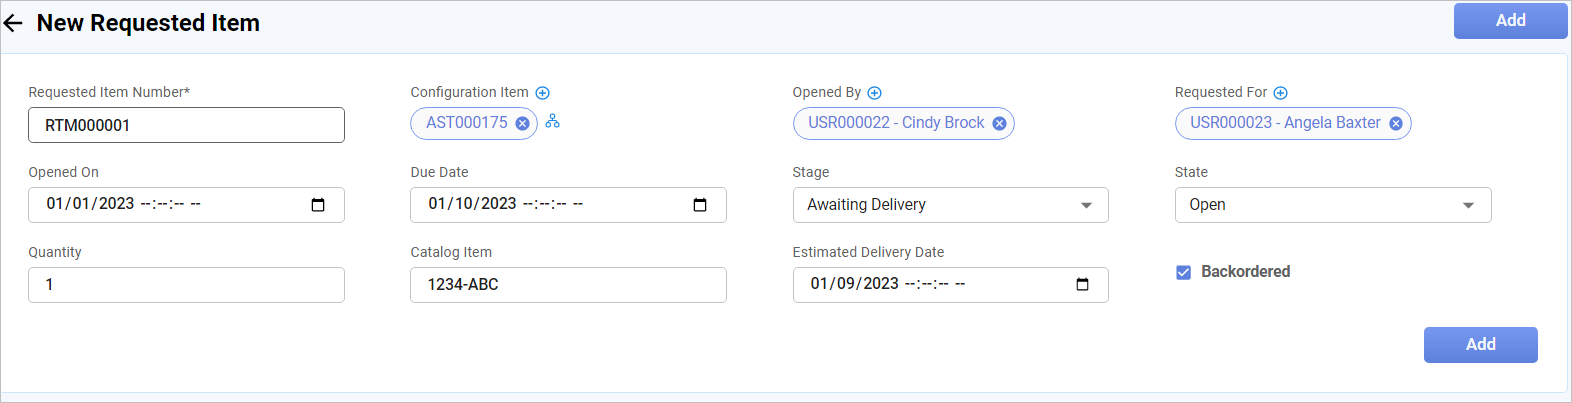Remove AST000175 chip with its x icon
This screenshot has height=403, width=1572.
(522, 124)
